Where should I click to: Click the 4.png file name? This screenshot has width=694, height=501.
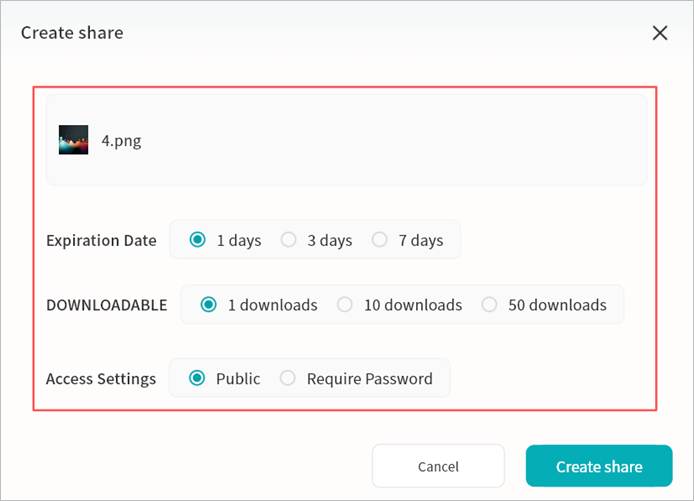(x=121, y=140)
